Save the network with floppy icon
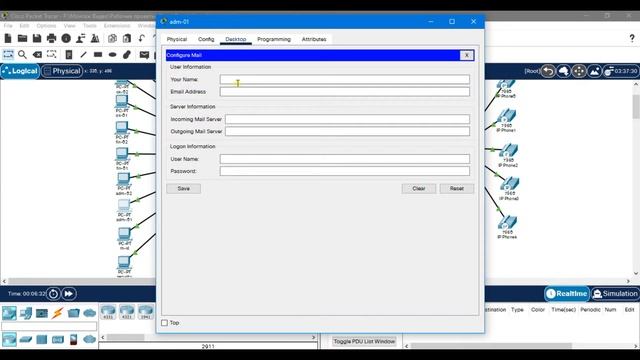 [37, 38]
